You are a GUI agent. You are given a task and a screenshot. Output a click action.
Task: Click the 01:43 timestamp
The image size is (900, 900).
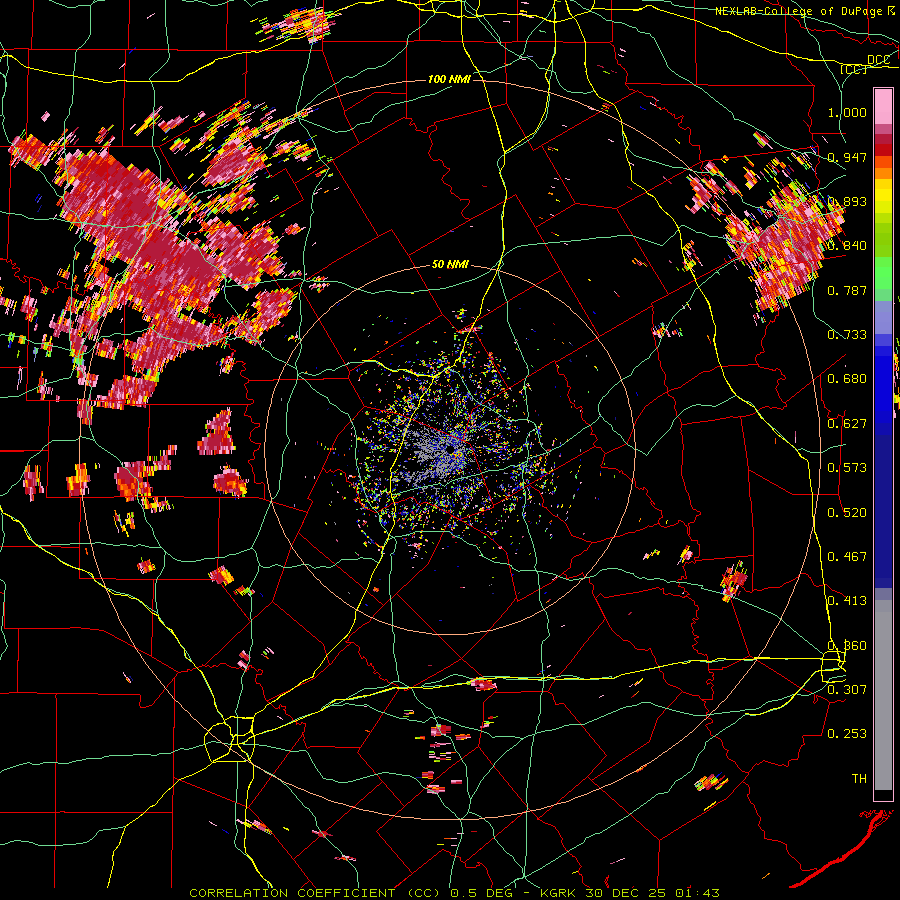(697, 893)
